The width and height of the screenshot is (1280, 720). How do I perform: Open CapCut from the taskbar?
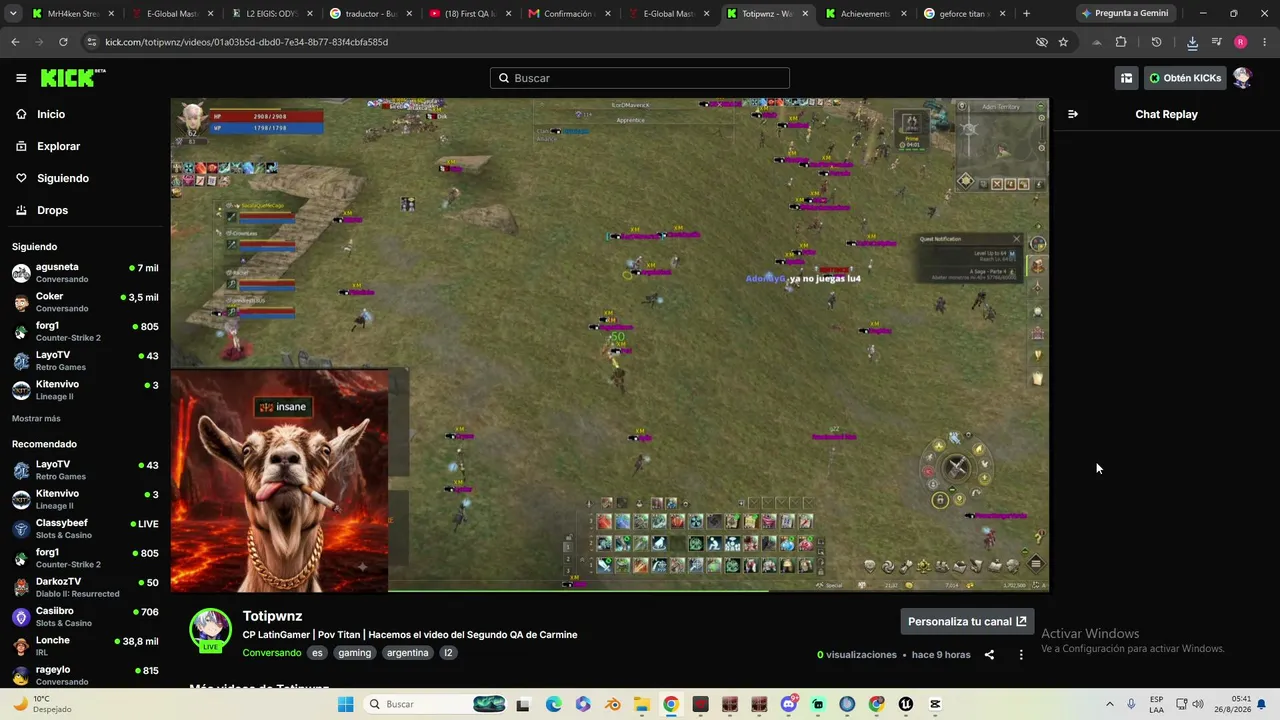[935, 704]
